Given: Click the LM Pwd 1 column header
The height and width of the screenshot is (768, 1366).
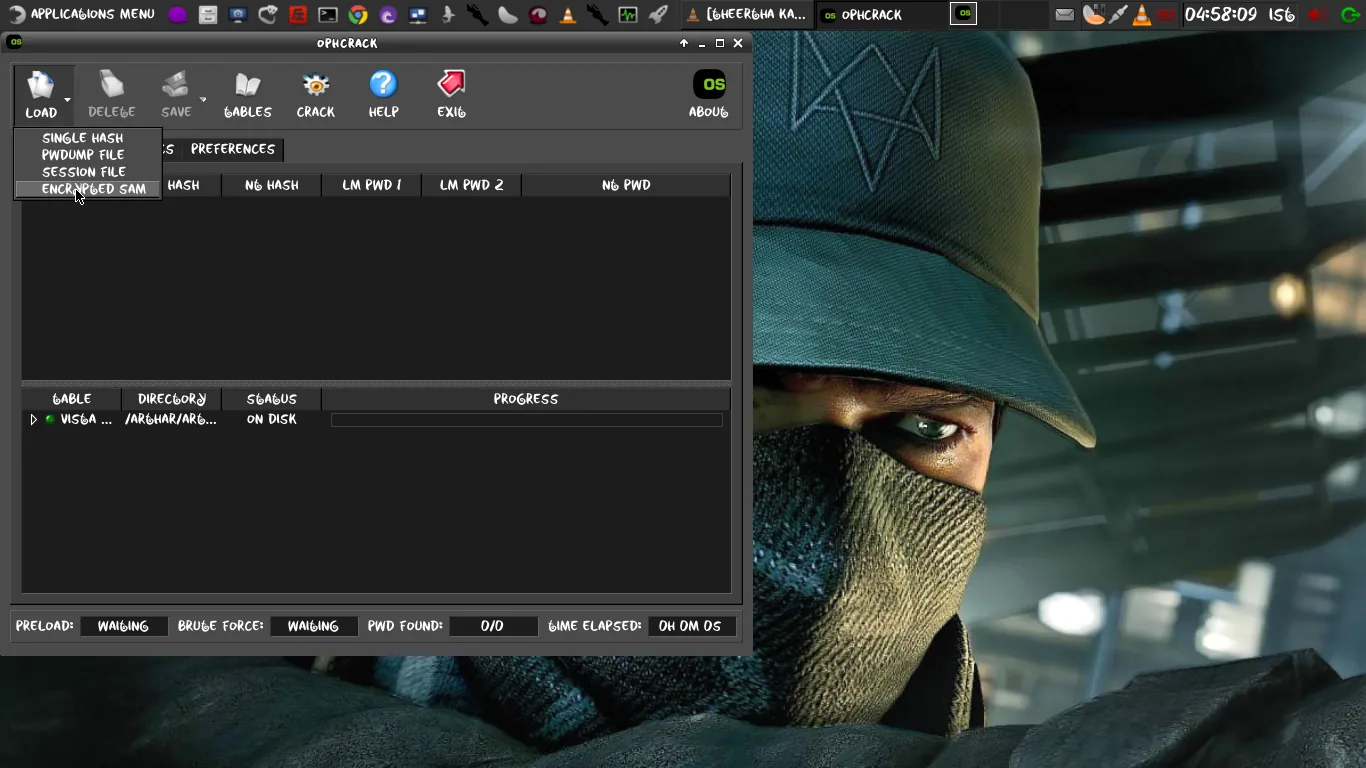Looking at the screenshot, I should pyautogui.click(x=372, y=185).
